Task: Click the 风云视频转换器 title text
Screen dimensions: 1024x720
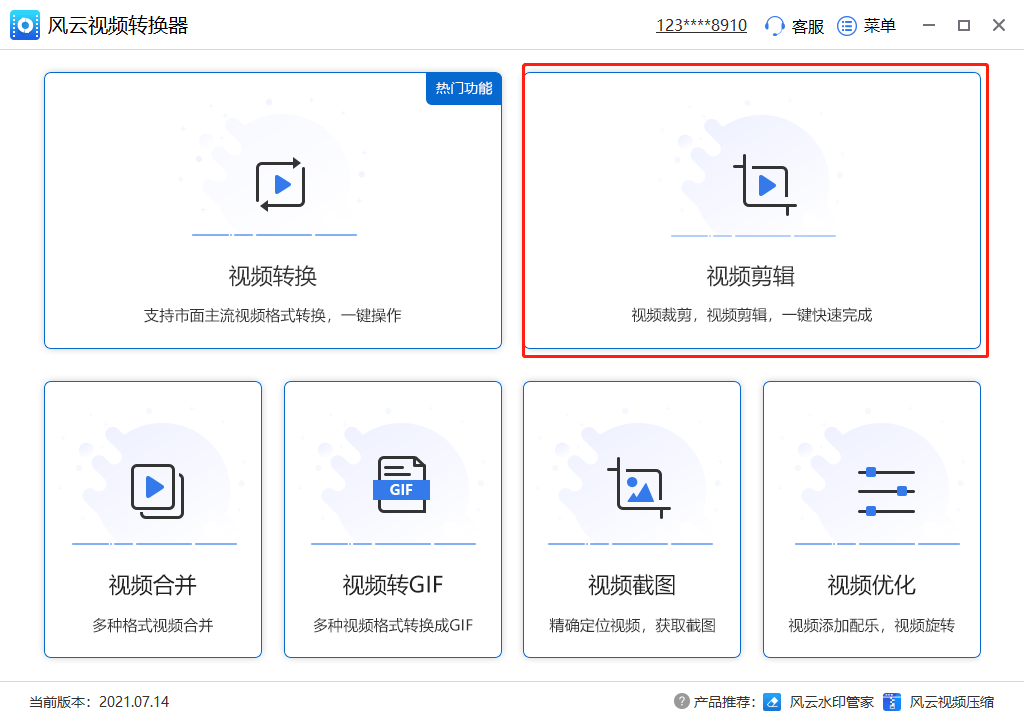Action: point(118,25)
